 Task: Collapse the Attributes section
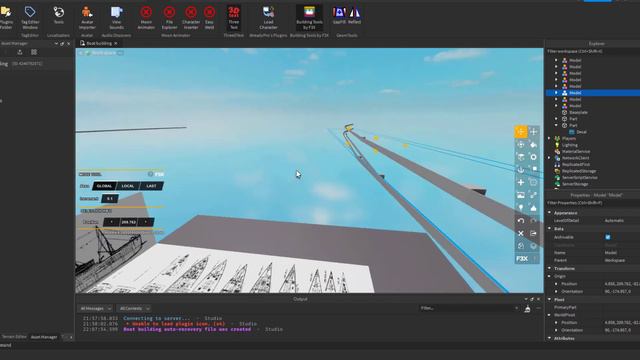pos(549,338)
